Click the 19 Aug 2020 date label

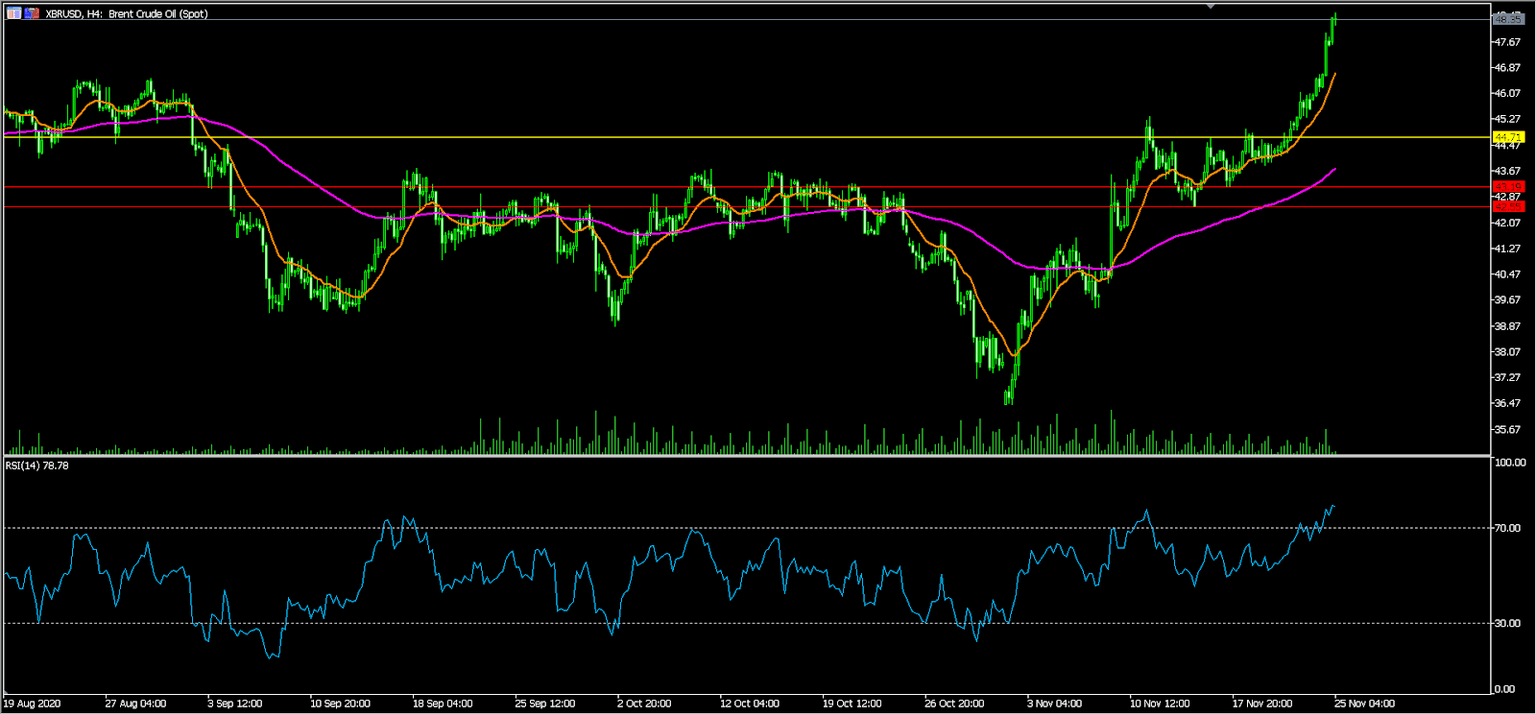coord(32,703)
